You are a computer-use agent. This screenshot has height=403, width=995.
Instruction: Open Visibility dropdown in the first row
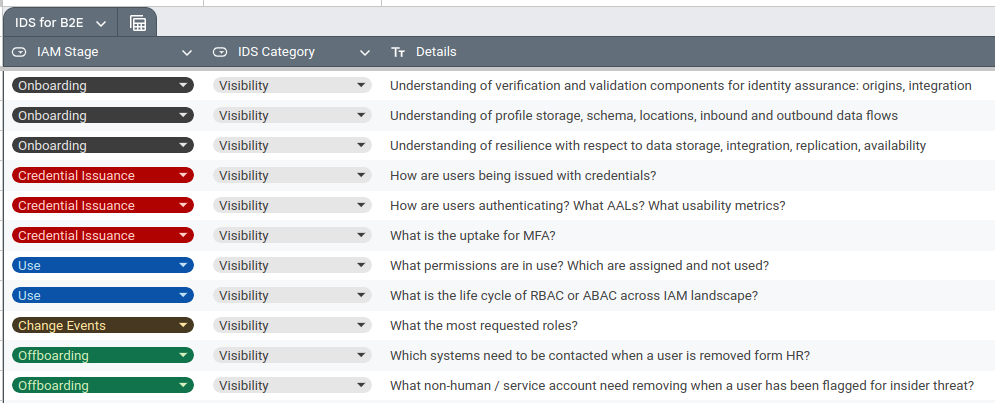292,86
